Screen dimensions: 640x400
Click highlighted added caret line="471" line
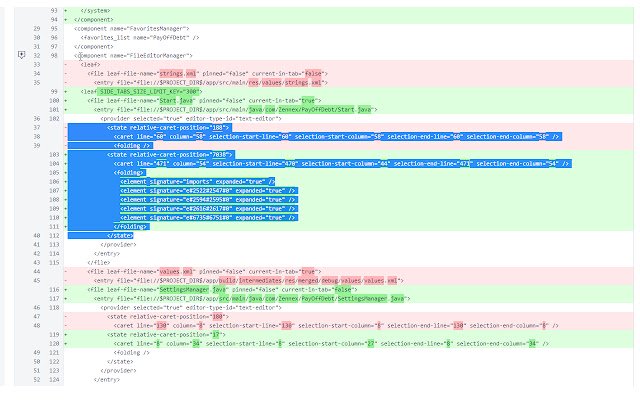(341, 164)
